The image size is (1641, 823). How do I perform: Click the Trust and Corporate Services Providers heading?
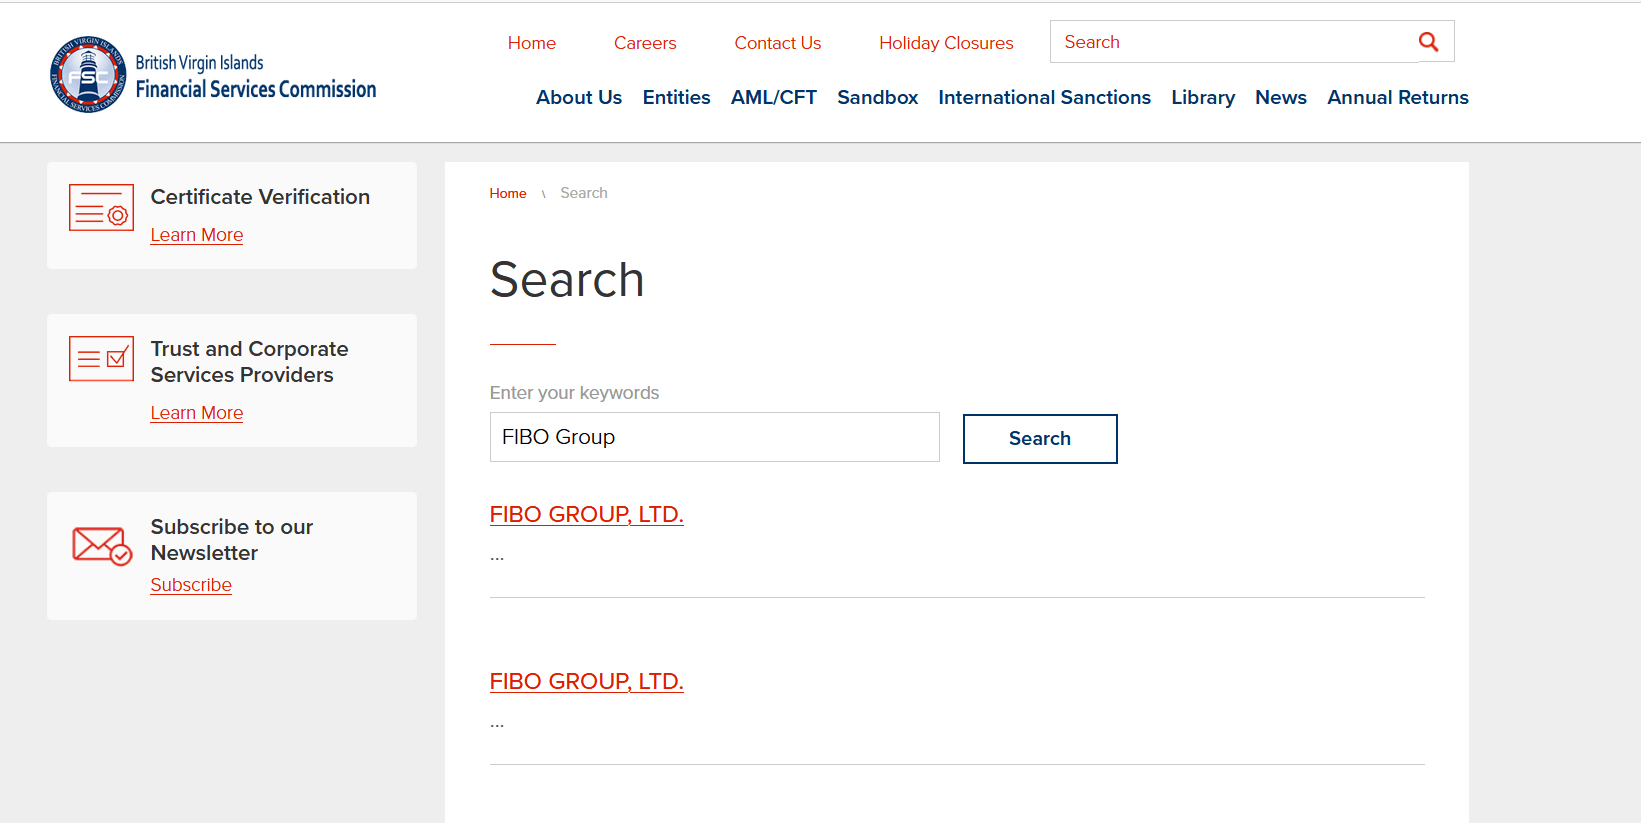250,362
